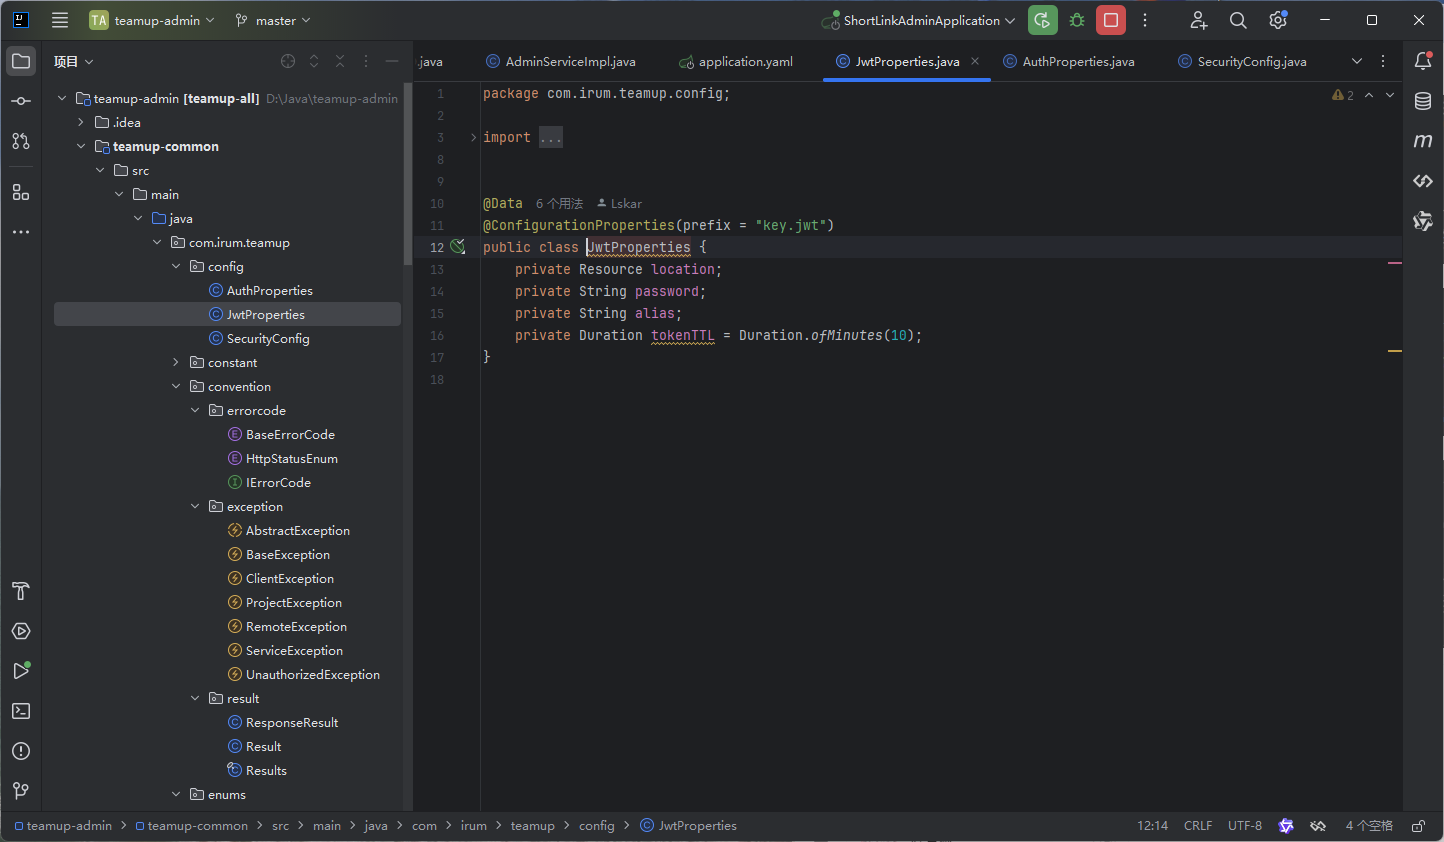Open the master branch dropdown
The width and height of the screenshot is (1444, 842).
click(272, 20)
